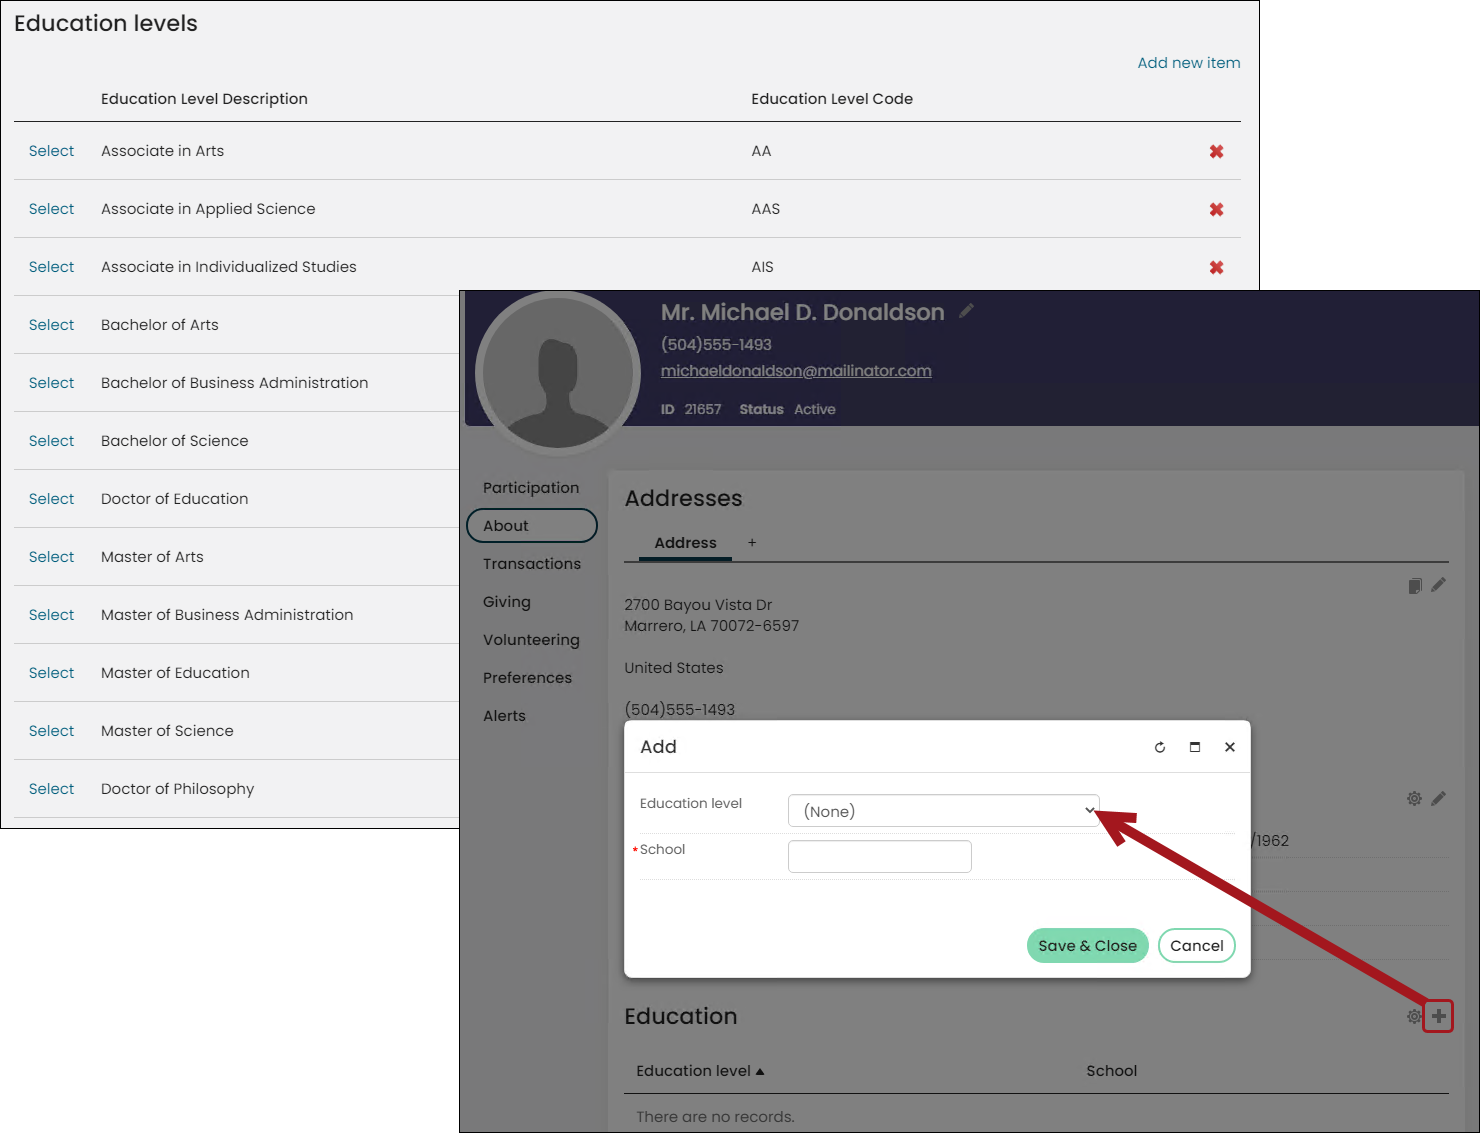
Task: Add a new address tab with the plus
Action: coord(752,542)
